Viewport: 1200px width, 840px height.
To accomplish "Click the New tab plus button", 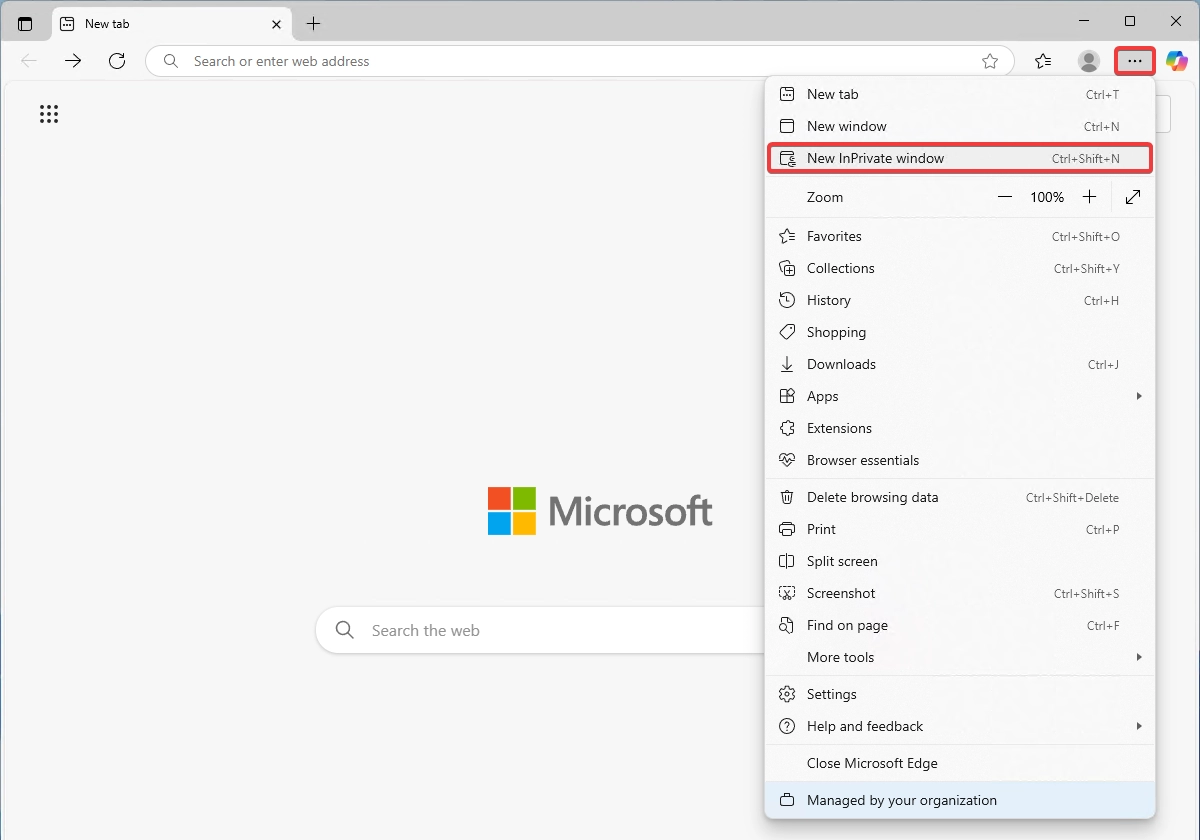I will click(x=314, y=24).
